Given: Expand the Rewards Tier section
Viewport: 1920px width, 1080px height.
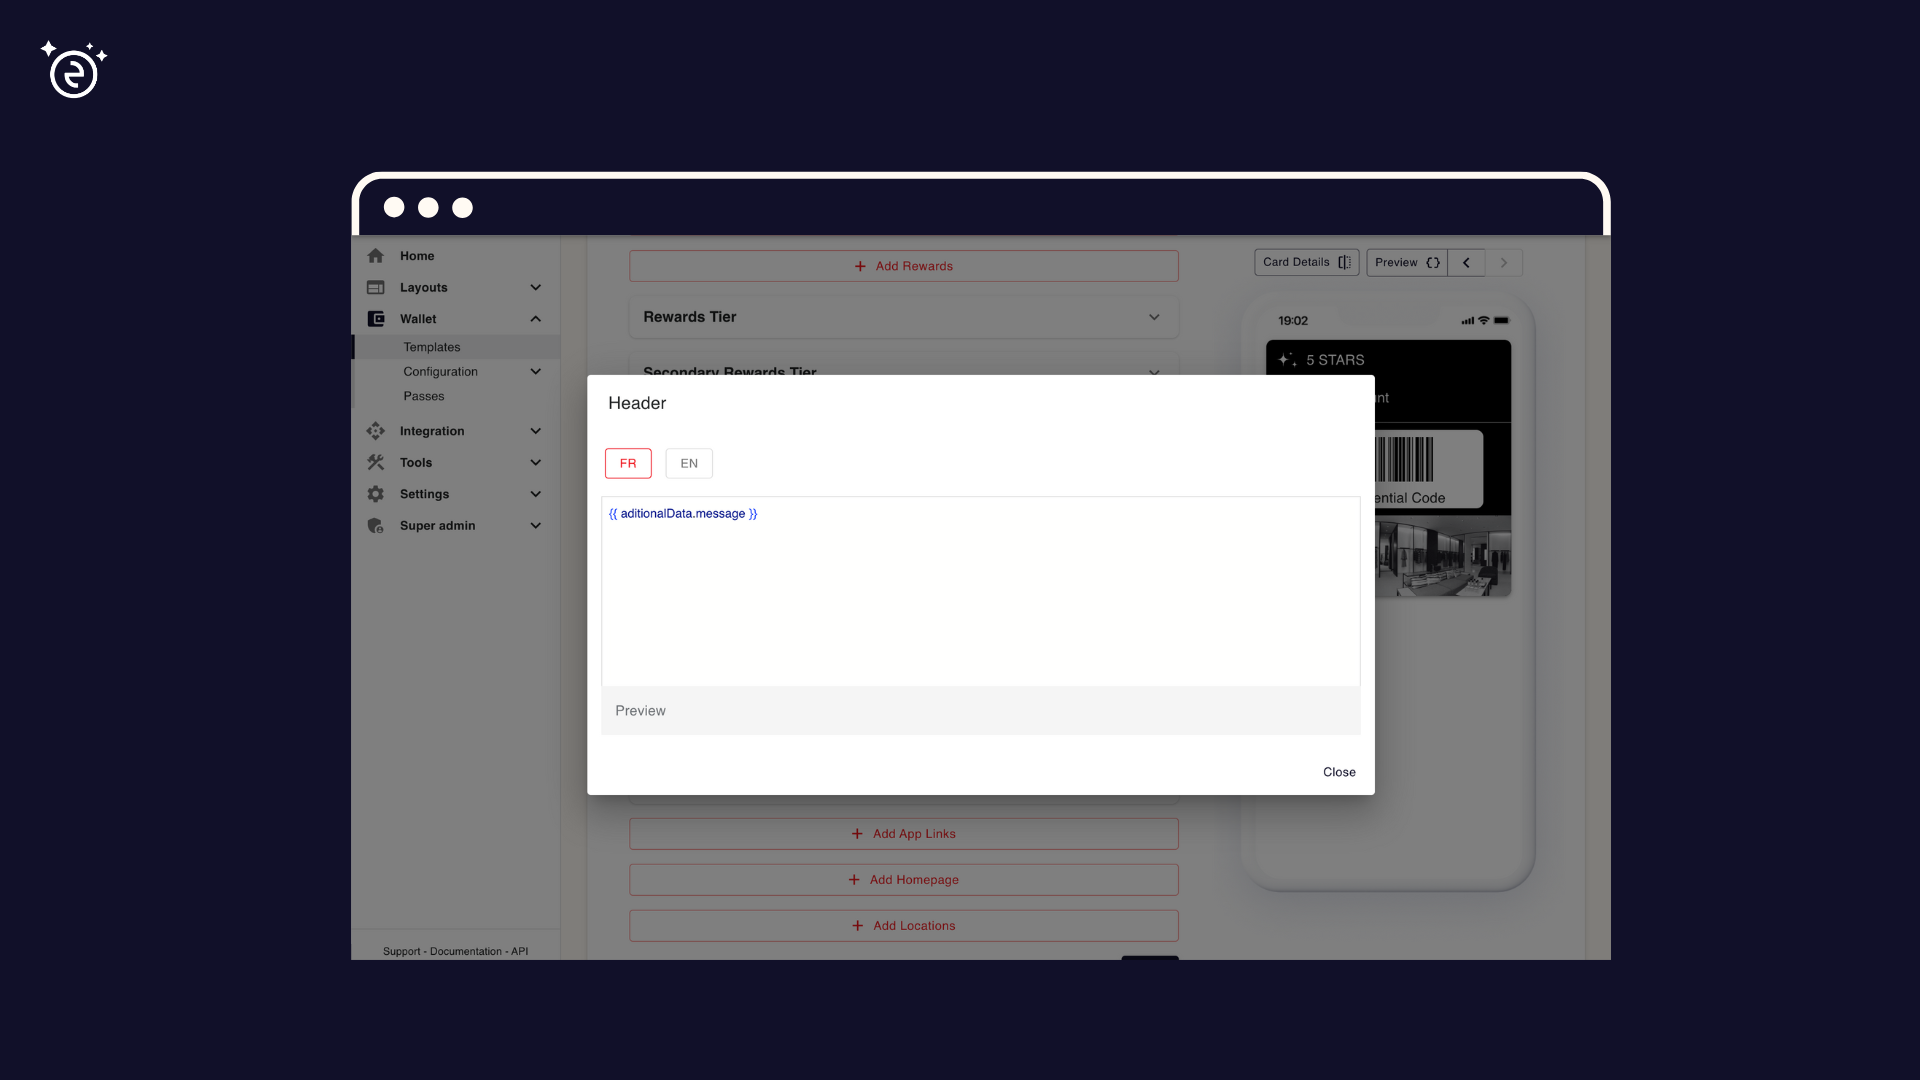Looking at the screenshot, I should tap(1154, 317).
